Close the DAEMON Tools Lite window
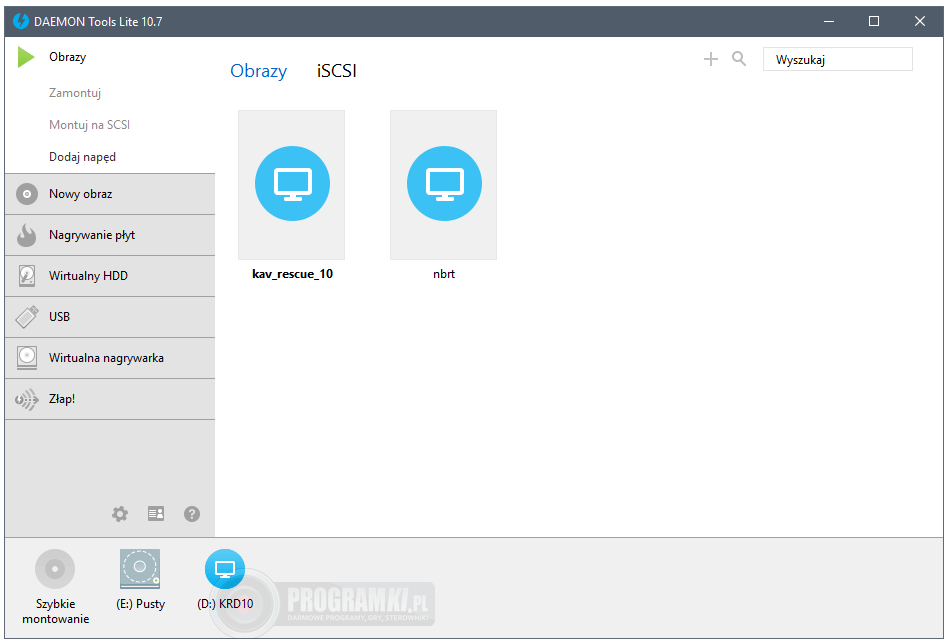This screenshot has width=947, height=641. (920, 21)
